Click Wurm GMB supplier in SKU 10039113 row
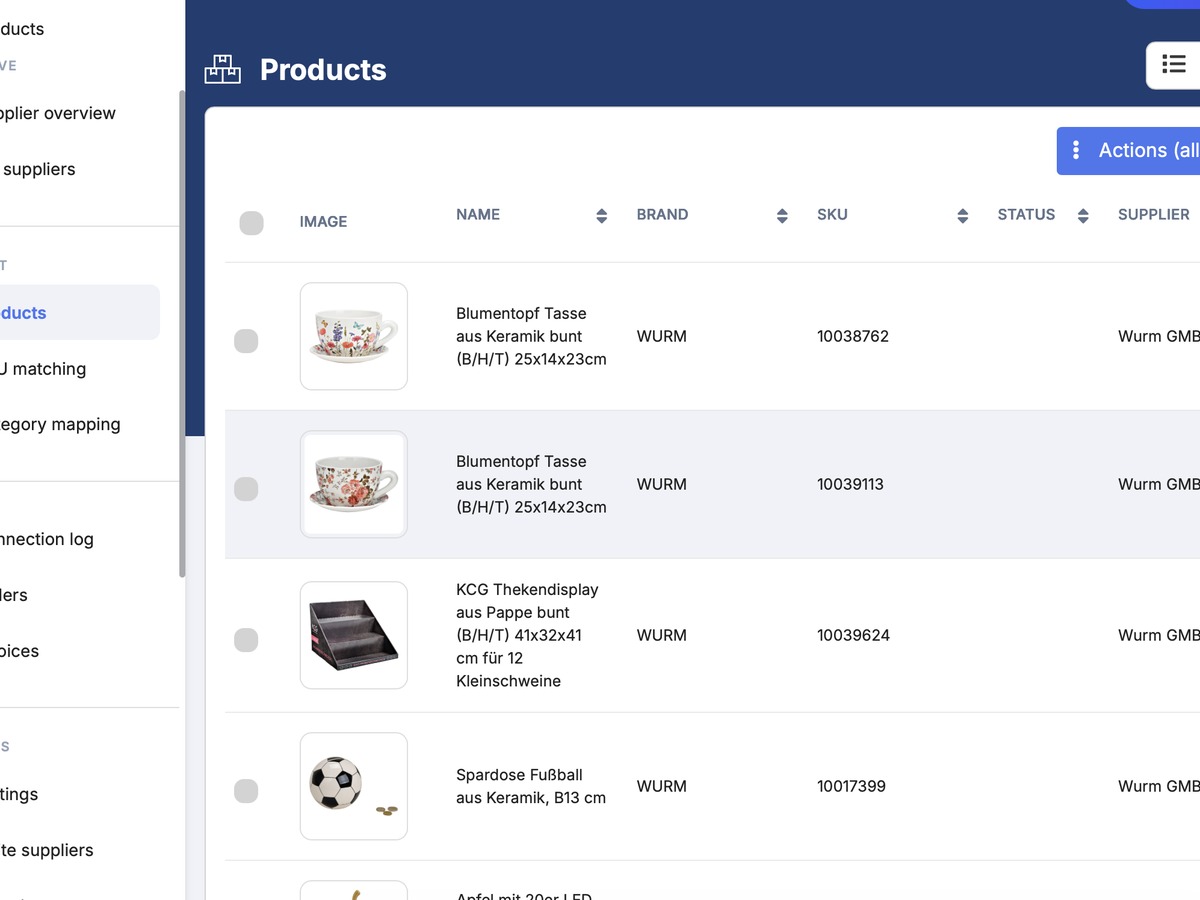 click(1159, 484)
